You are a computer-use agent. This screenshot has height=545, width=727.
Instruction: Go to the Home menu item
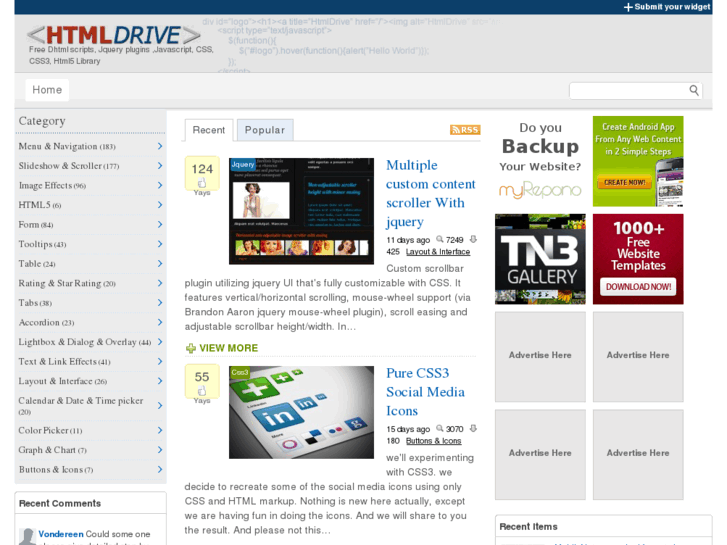pyautogui.click(x=47, y=90)
